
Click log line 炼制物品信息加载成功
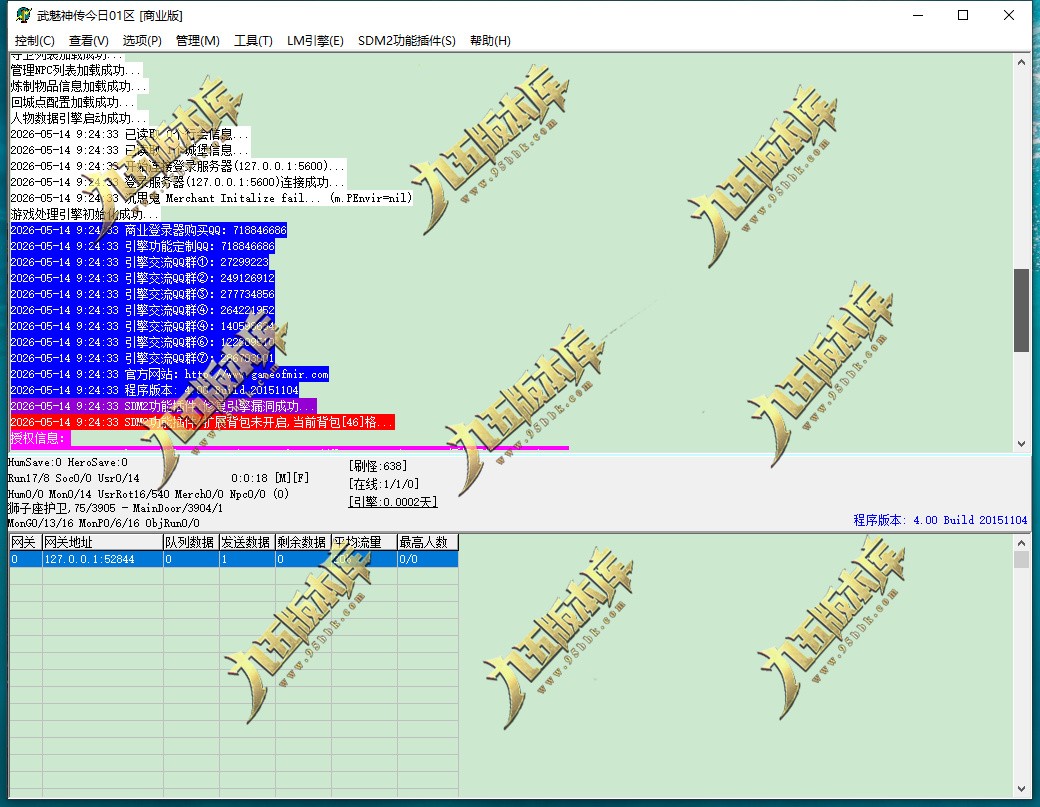pyautogui.click(x=79, y=86)
